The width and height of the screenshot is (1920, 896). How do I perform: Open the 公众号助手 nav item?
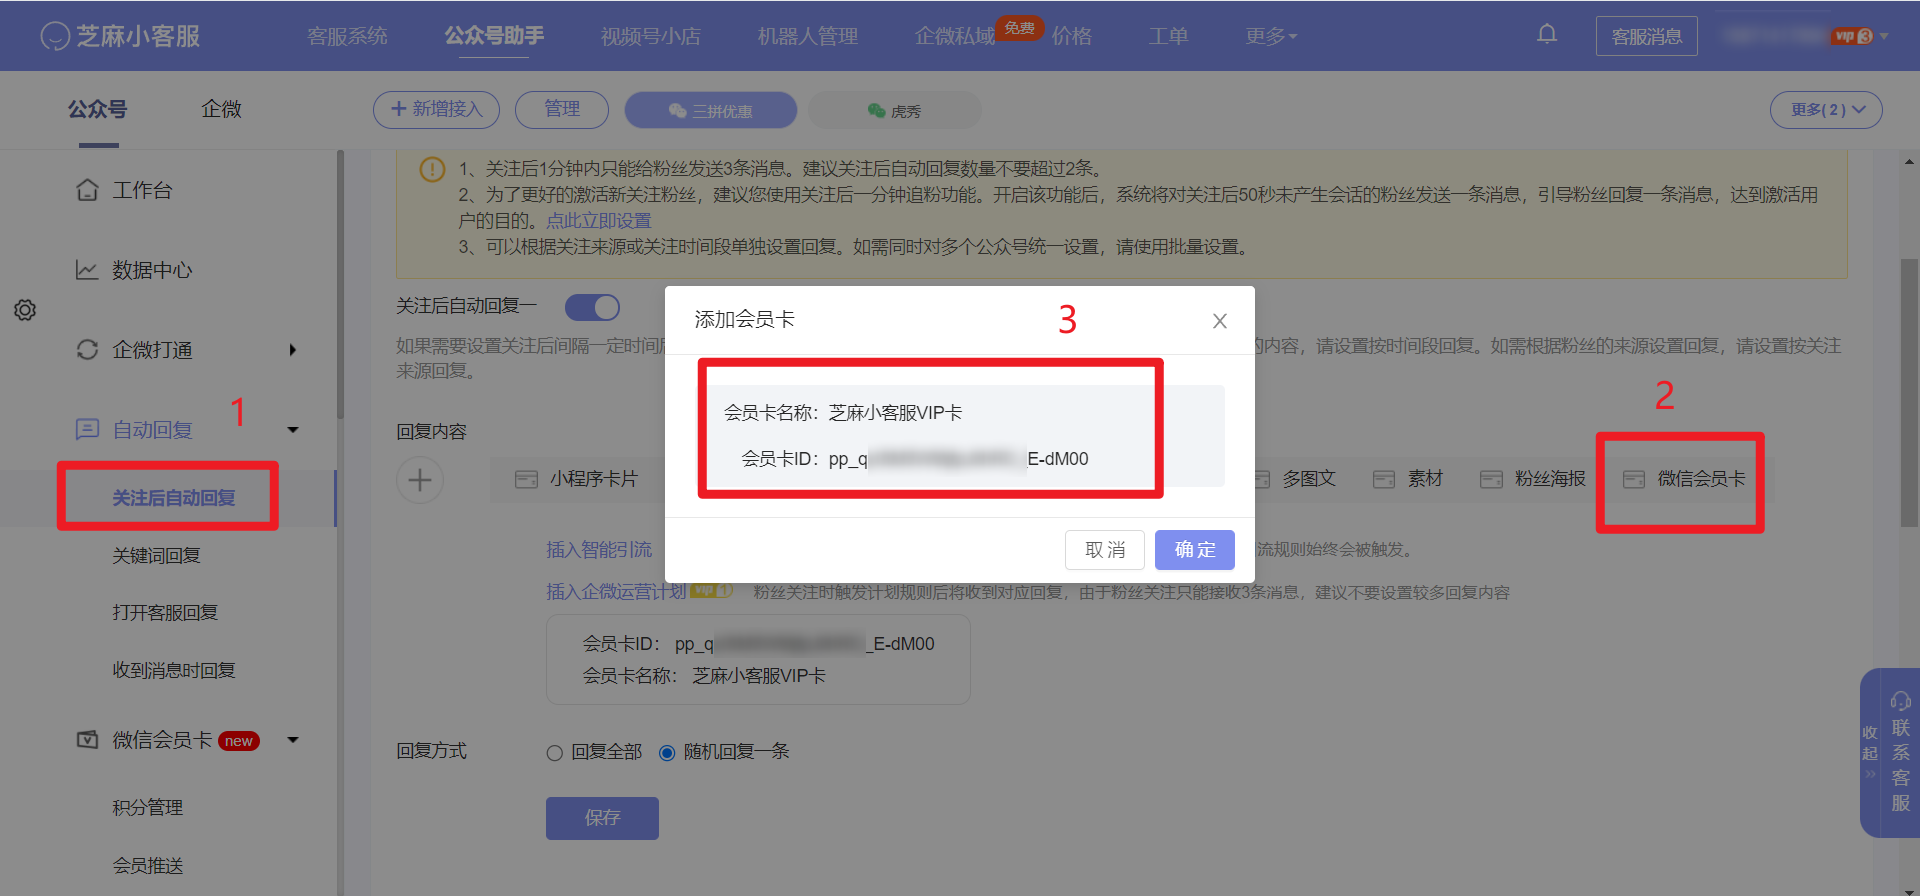494,36
